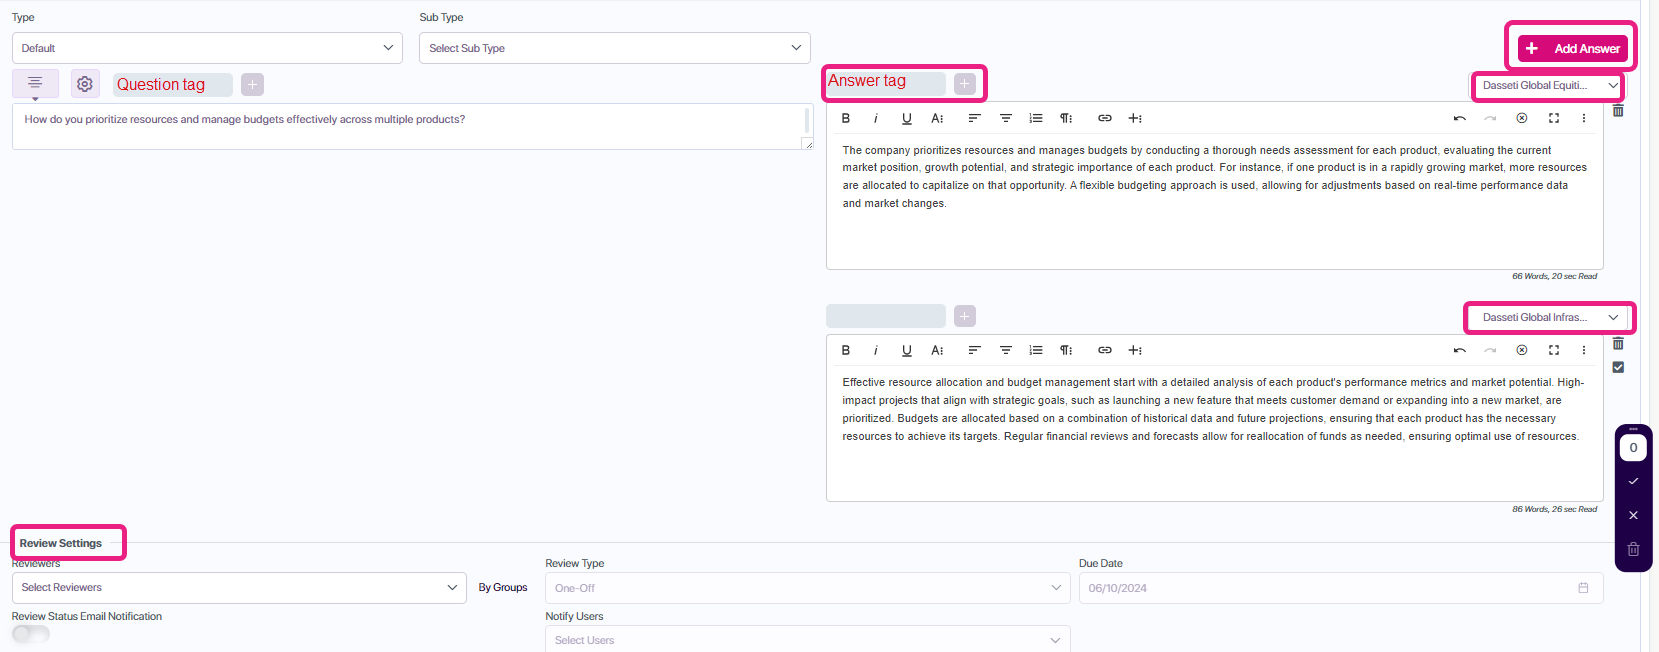Click the question text alignment icon button
Screen dimensions: 1659x652
[x=35, y=83]
